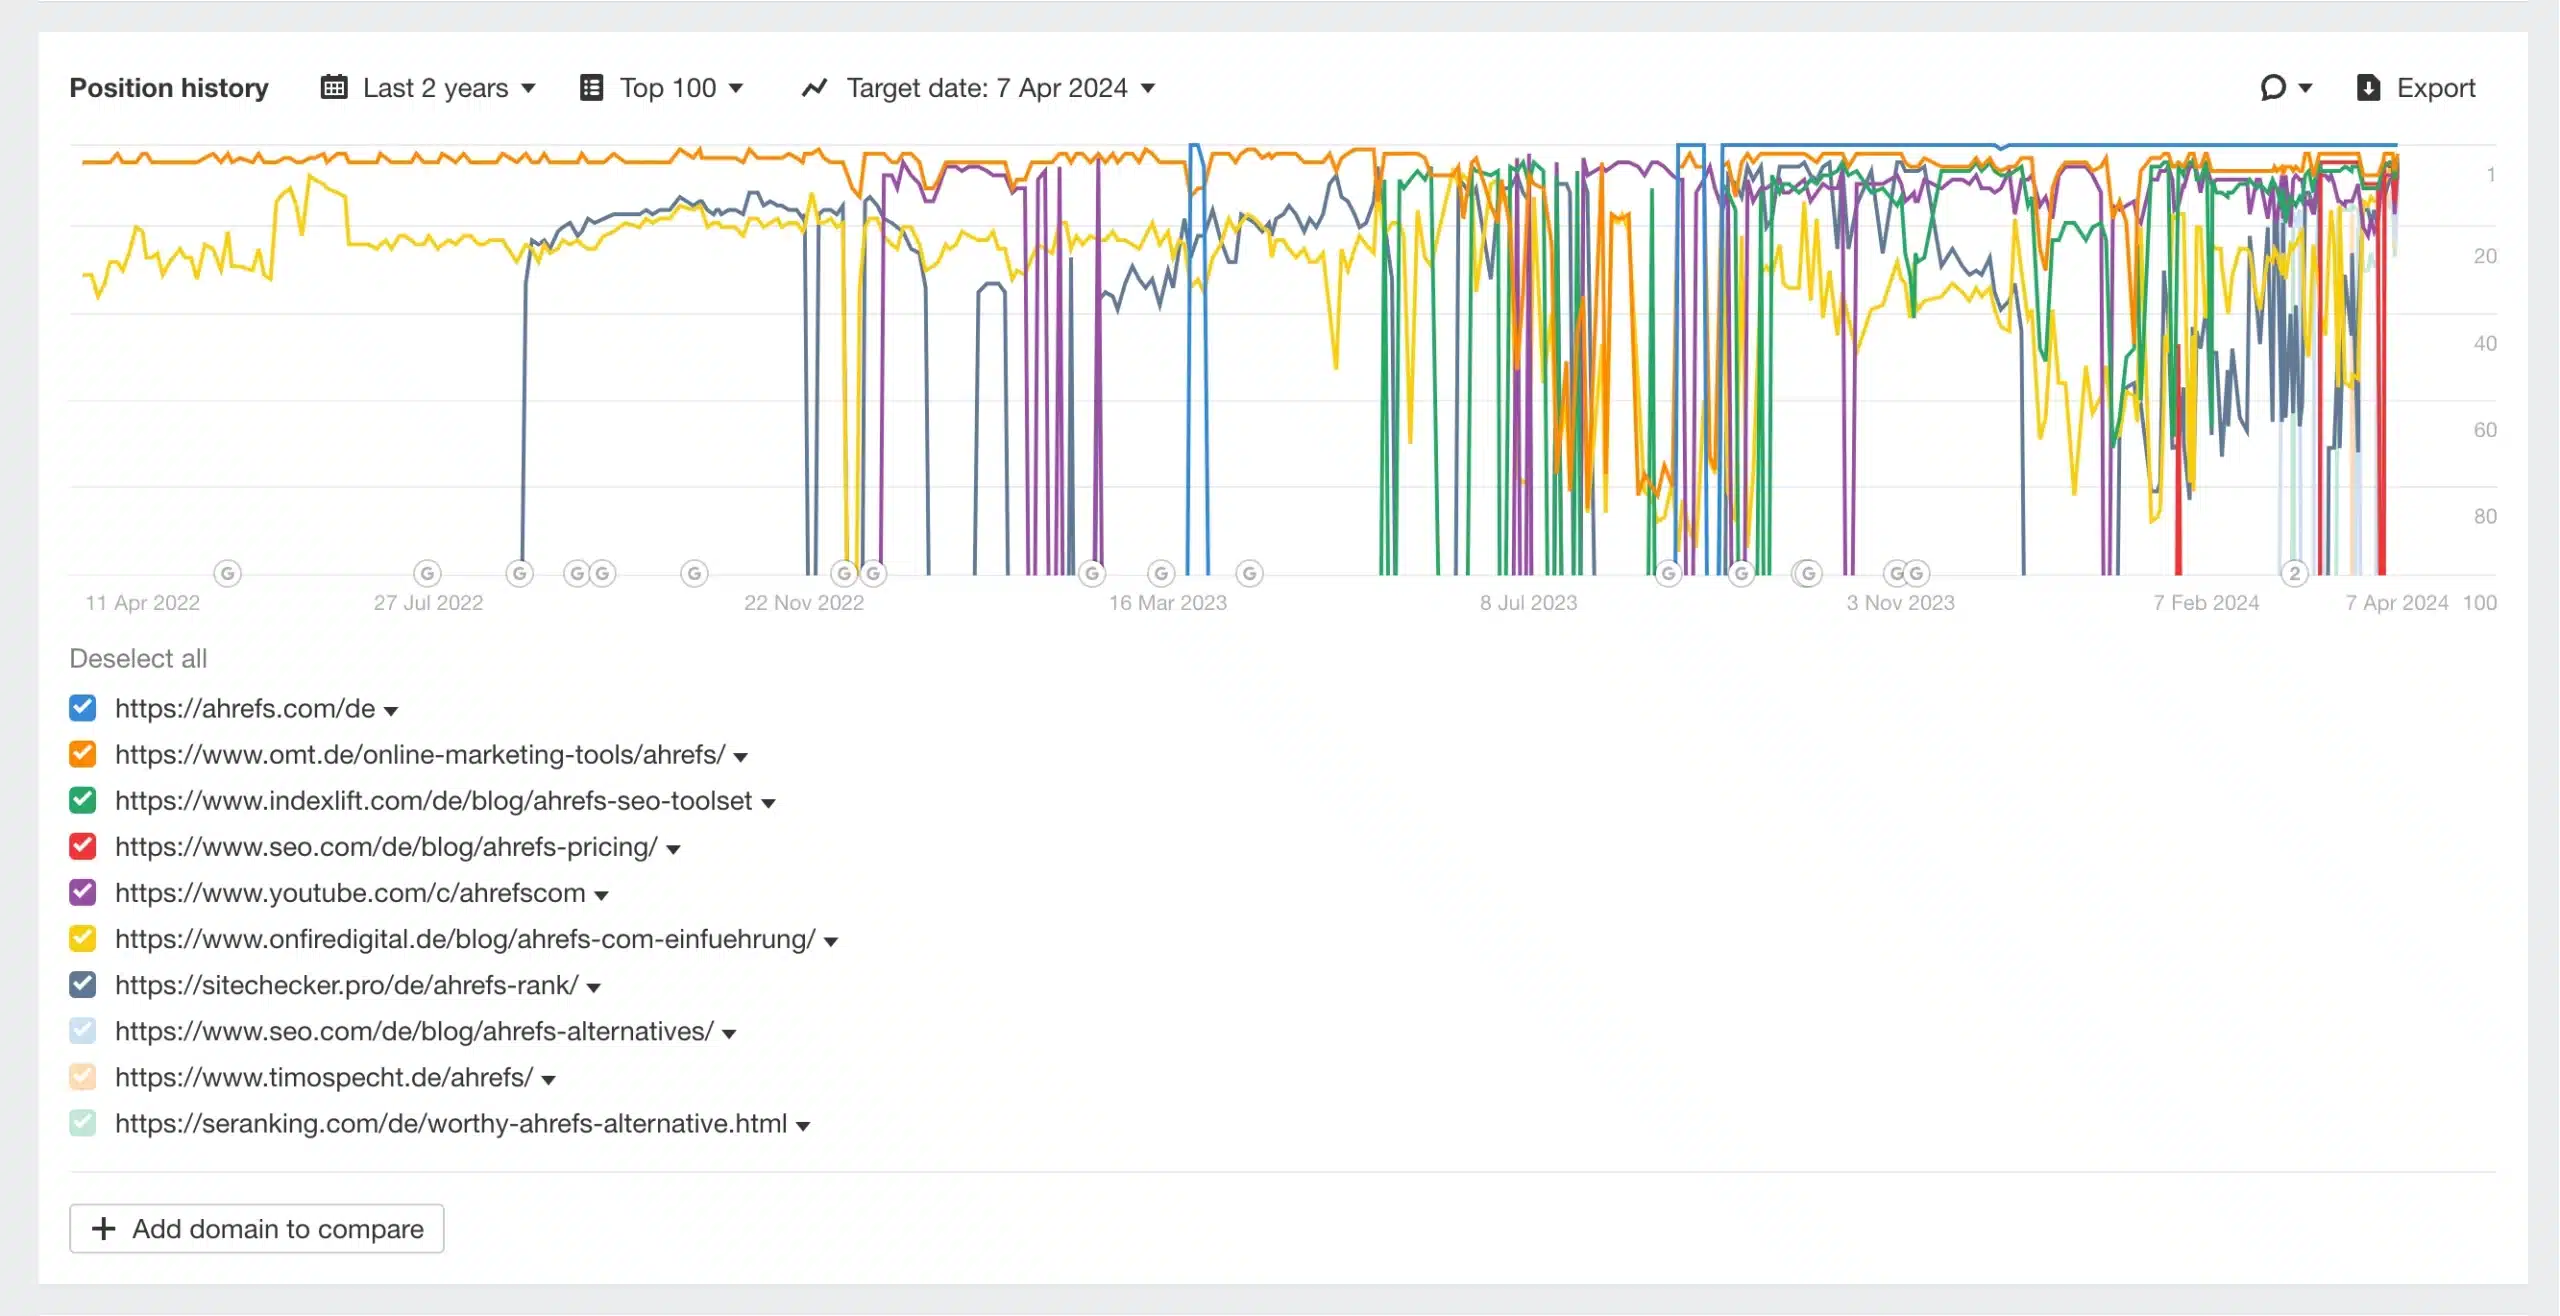The height and width of the screenshot is (1316, 2560).
Task: Click Google update marker above 16 Mar 2023
Action: 1161,573
